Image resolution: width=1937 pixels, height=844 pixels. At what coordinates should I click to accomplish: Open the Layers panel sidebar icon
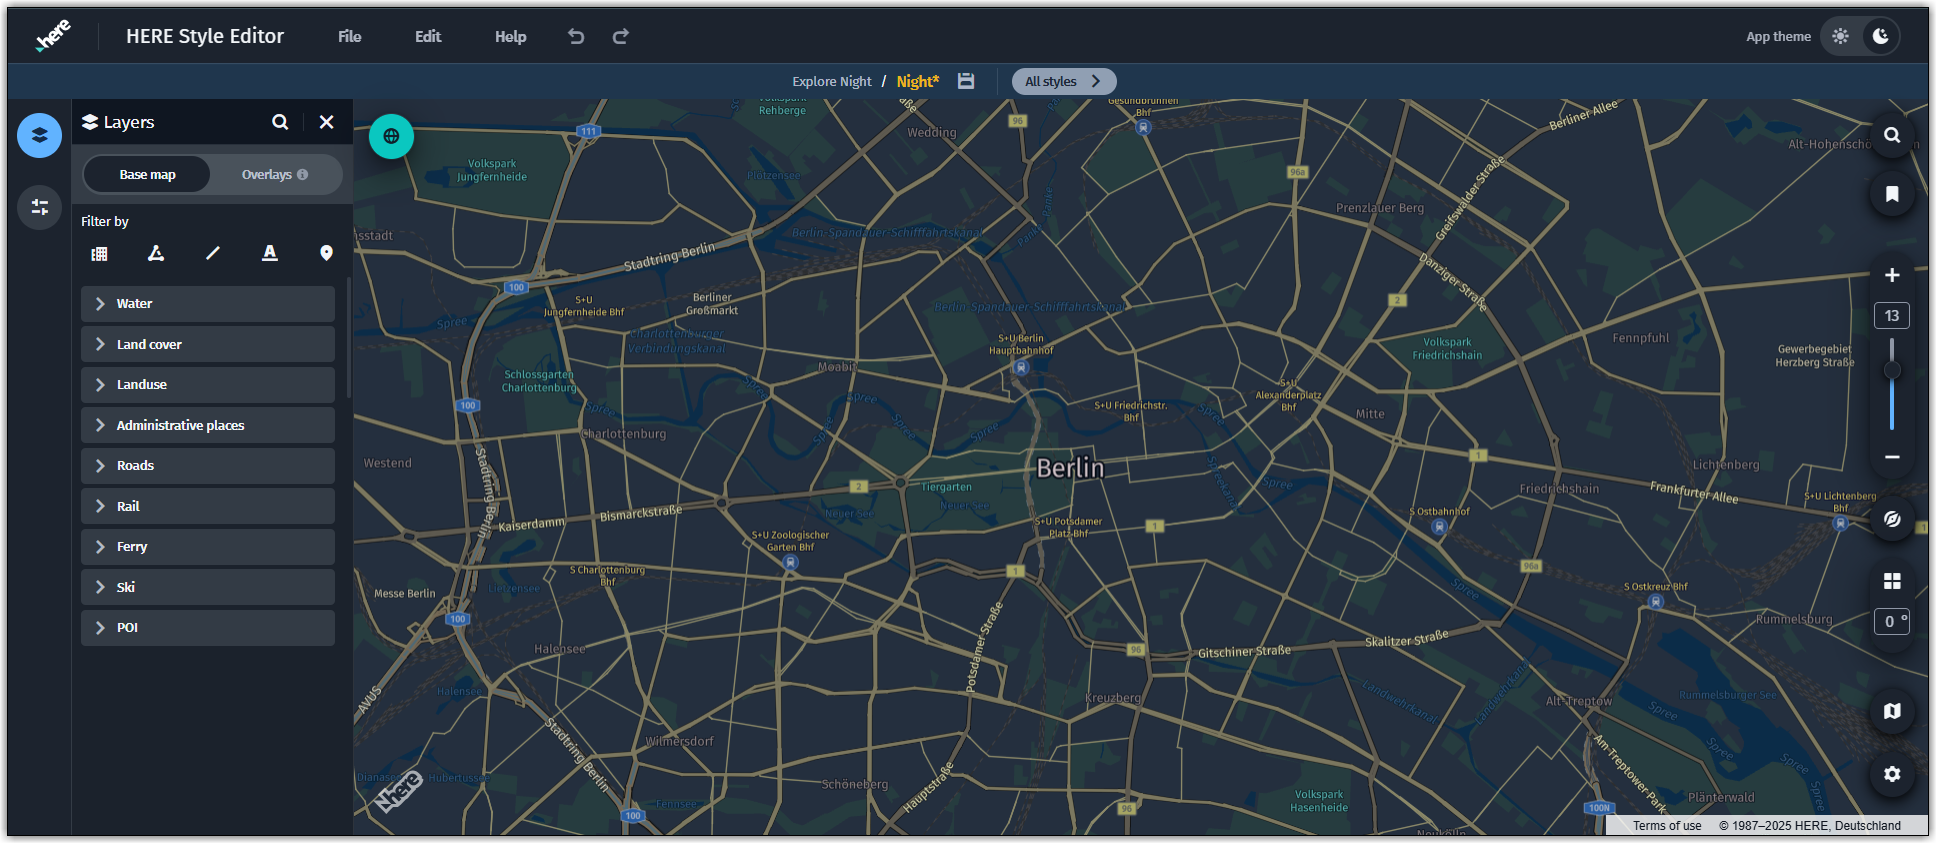pos(39,135)
